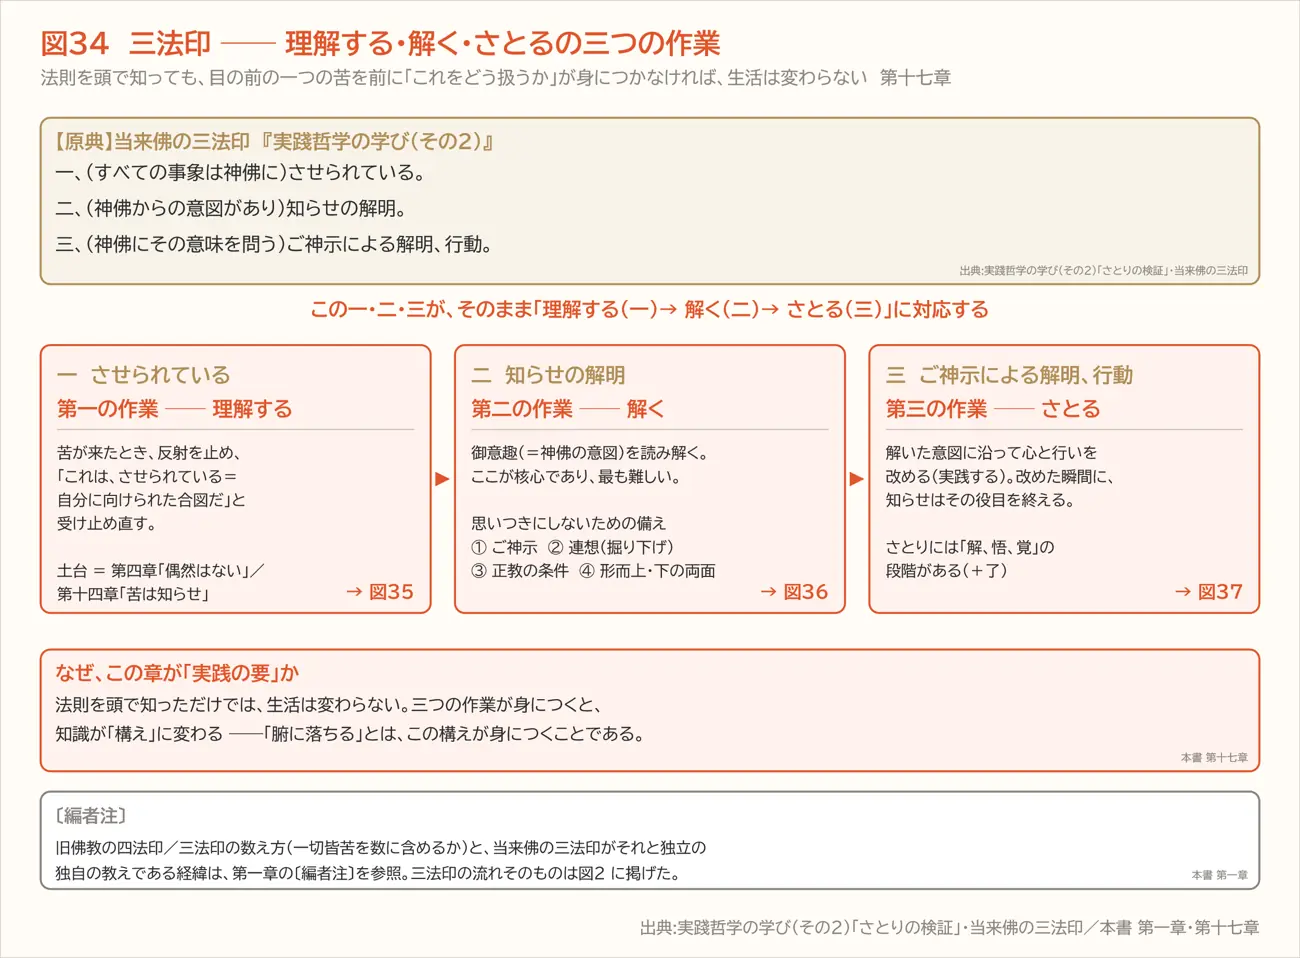Click the item "② 連想(掘り下げ)"
1300x958 pixels.
pos(611,547)
